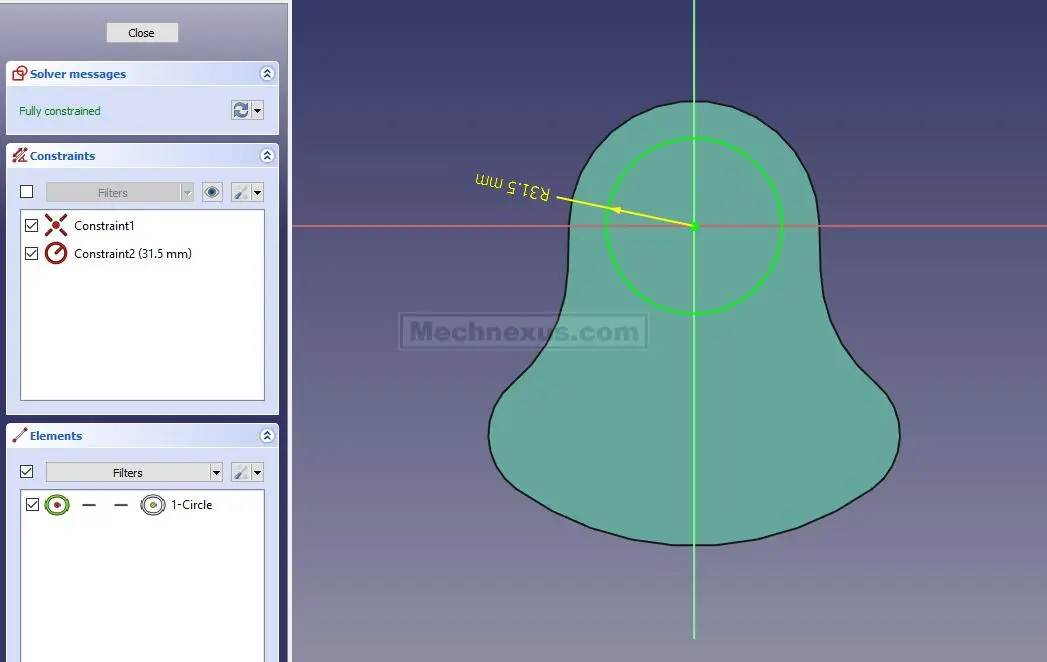Click the Constraint2 radius icon
Viewport: 1047px width, 662px height.
click(56, 253)
